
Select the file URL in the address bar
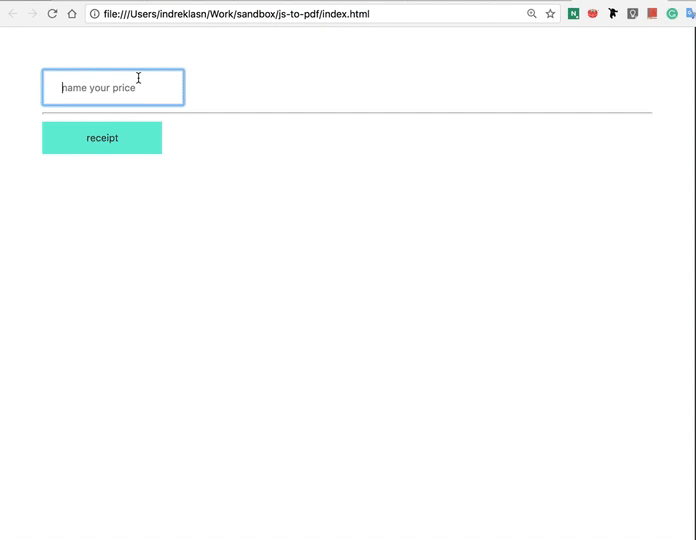[x=237, y=14]
